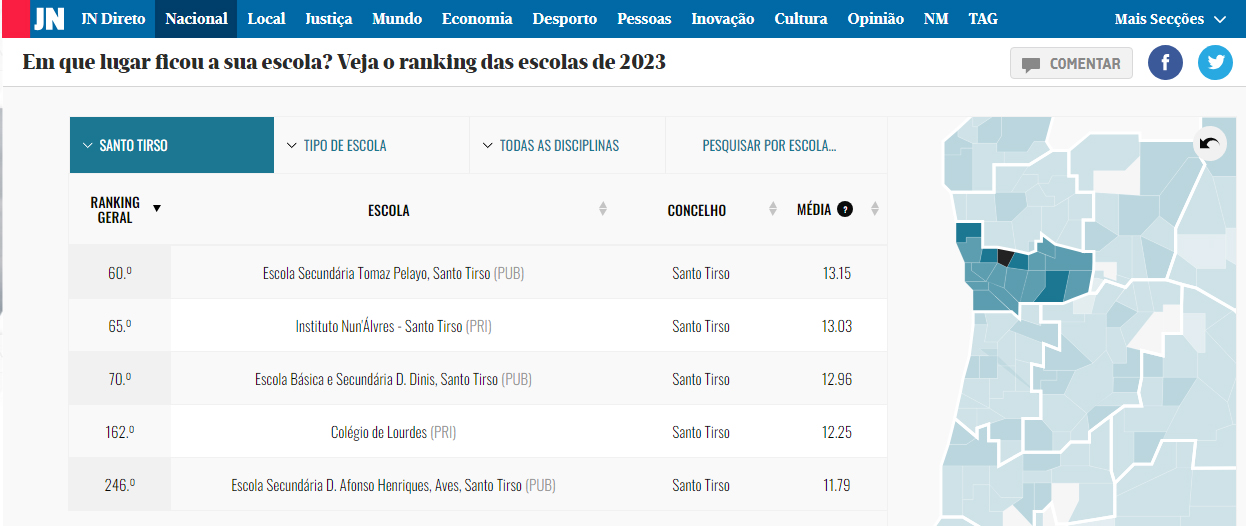Screen dimensions: 1246x526
Task: Click the JN logo icon
Action: 49,19
